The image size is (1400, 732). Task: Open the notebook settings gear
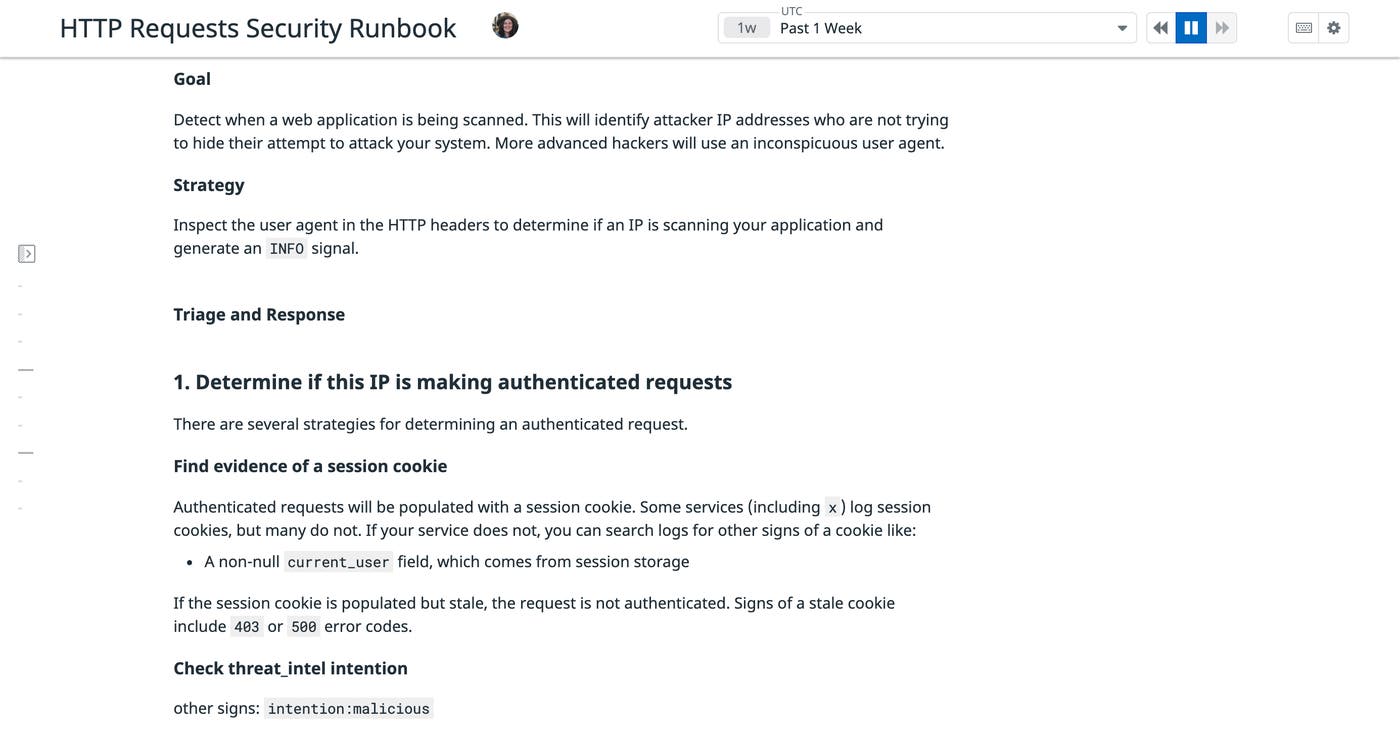pos(1334,27)
